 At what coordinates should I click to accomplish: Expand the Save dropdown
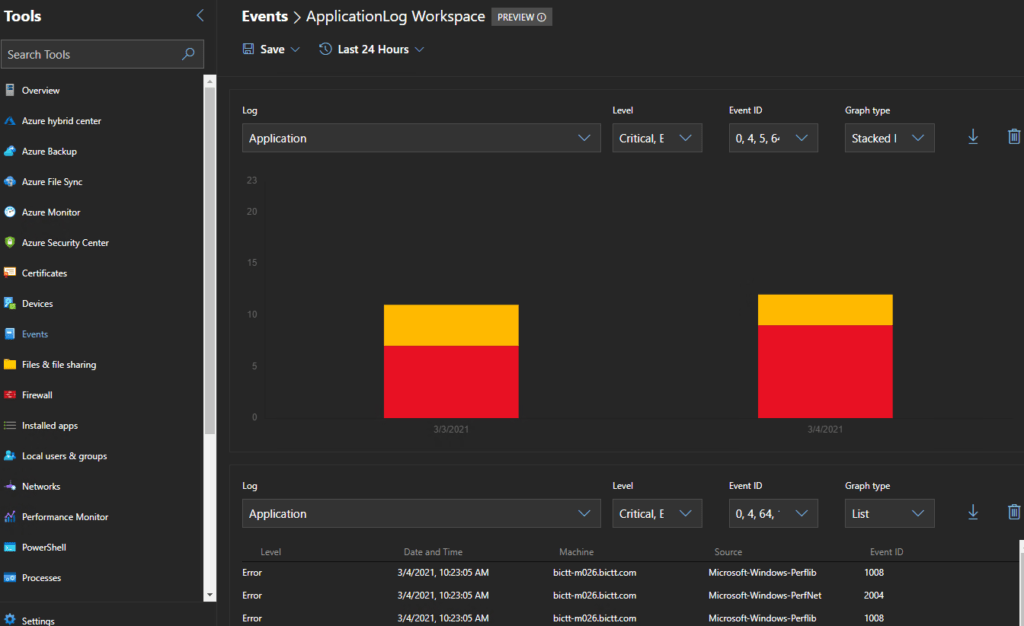click(271, 49)
